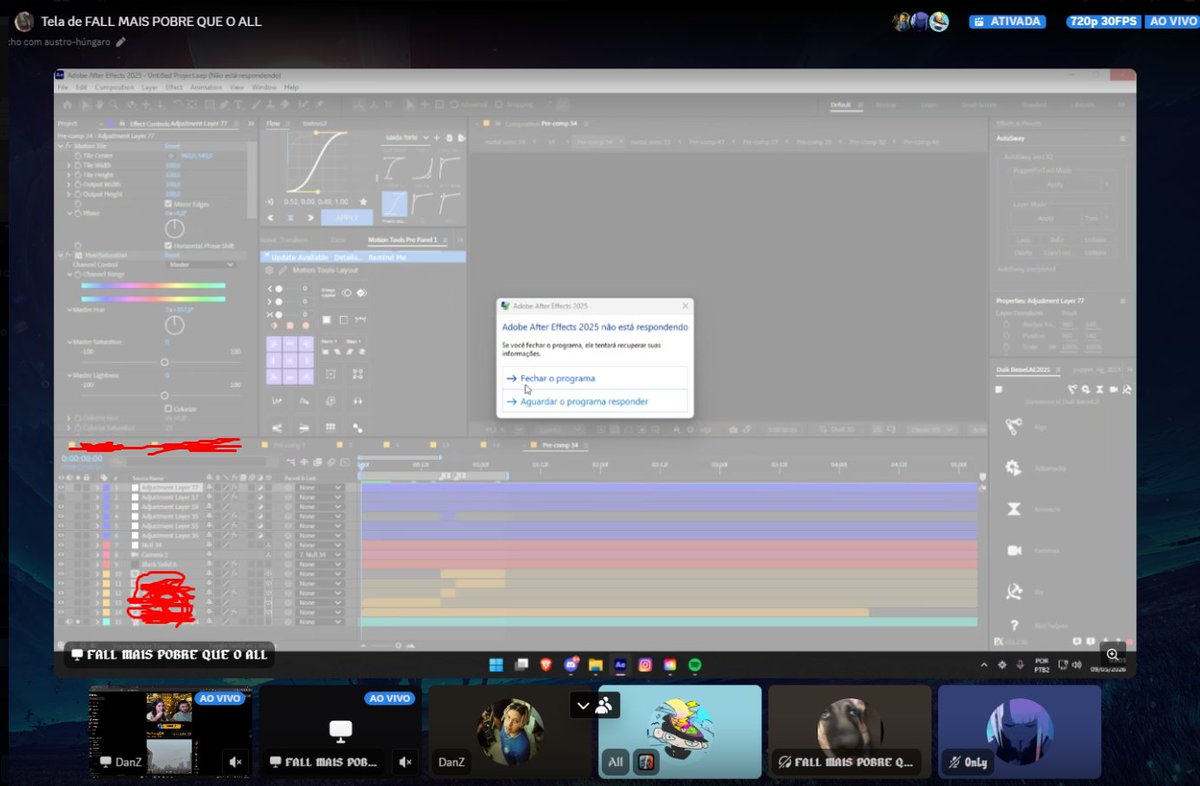This screenshot has height=786, width=1200.
Task: Collapse the Motion Tile effect group
Action: coord(59,146)
